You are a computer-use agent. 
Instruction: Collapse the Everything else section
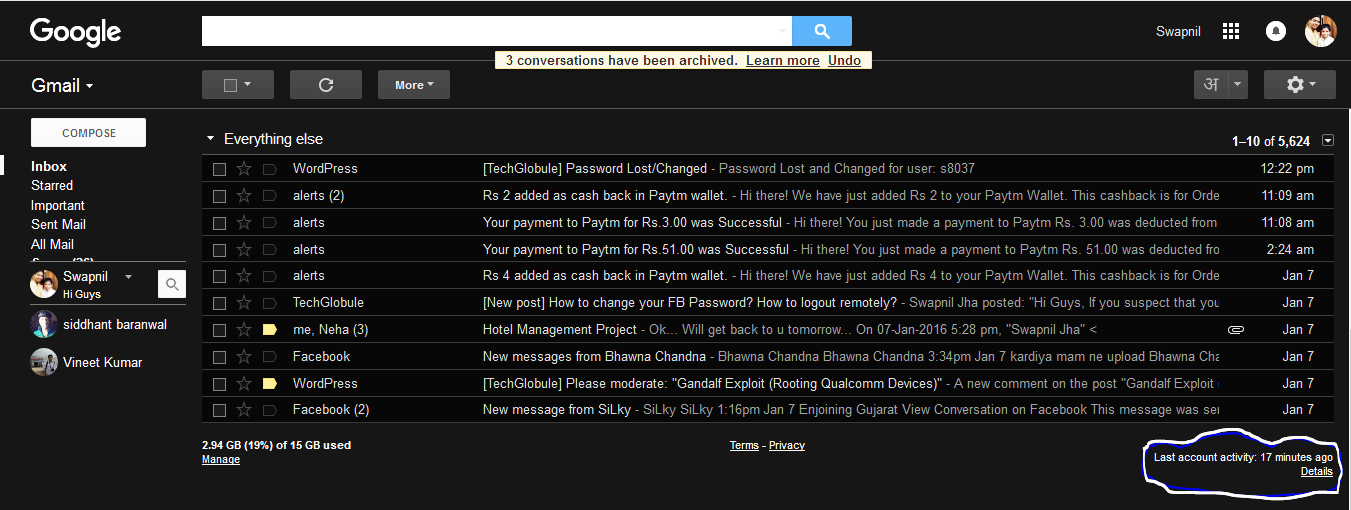coord(210,140)
